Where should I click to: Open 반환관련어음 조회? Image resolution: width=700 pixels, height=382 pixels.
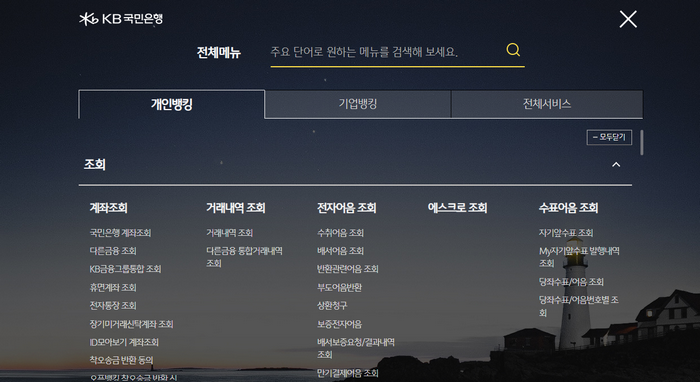coord(348,269)
